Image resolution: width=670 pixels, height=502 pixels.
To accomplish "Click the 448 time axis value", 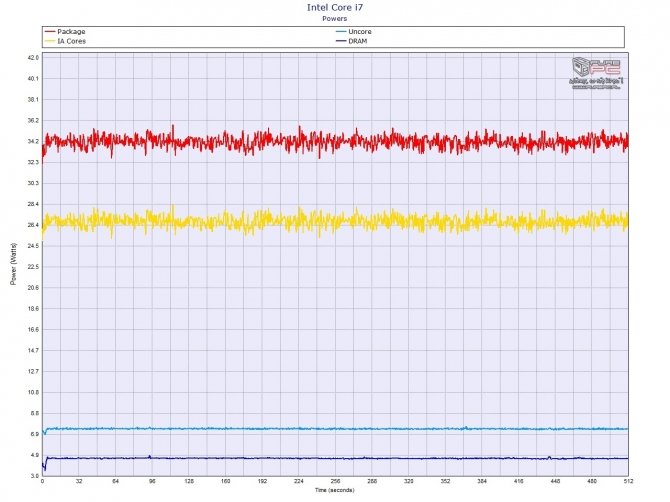I will (555, 481).
